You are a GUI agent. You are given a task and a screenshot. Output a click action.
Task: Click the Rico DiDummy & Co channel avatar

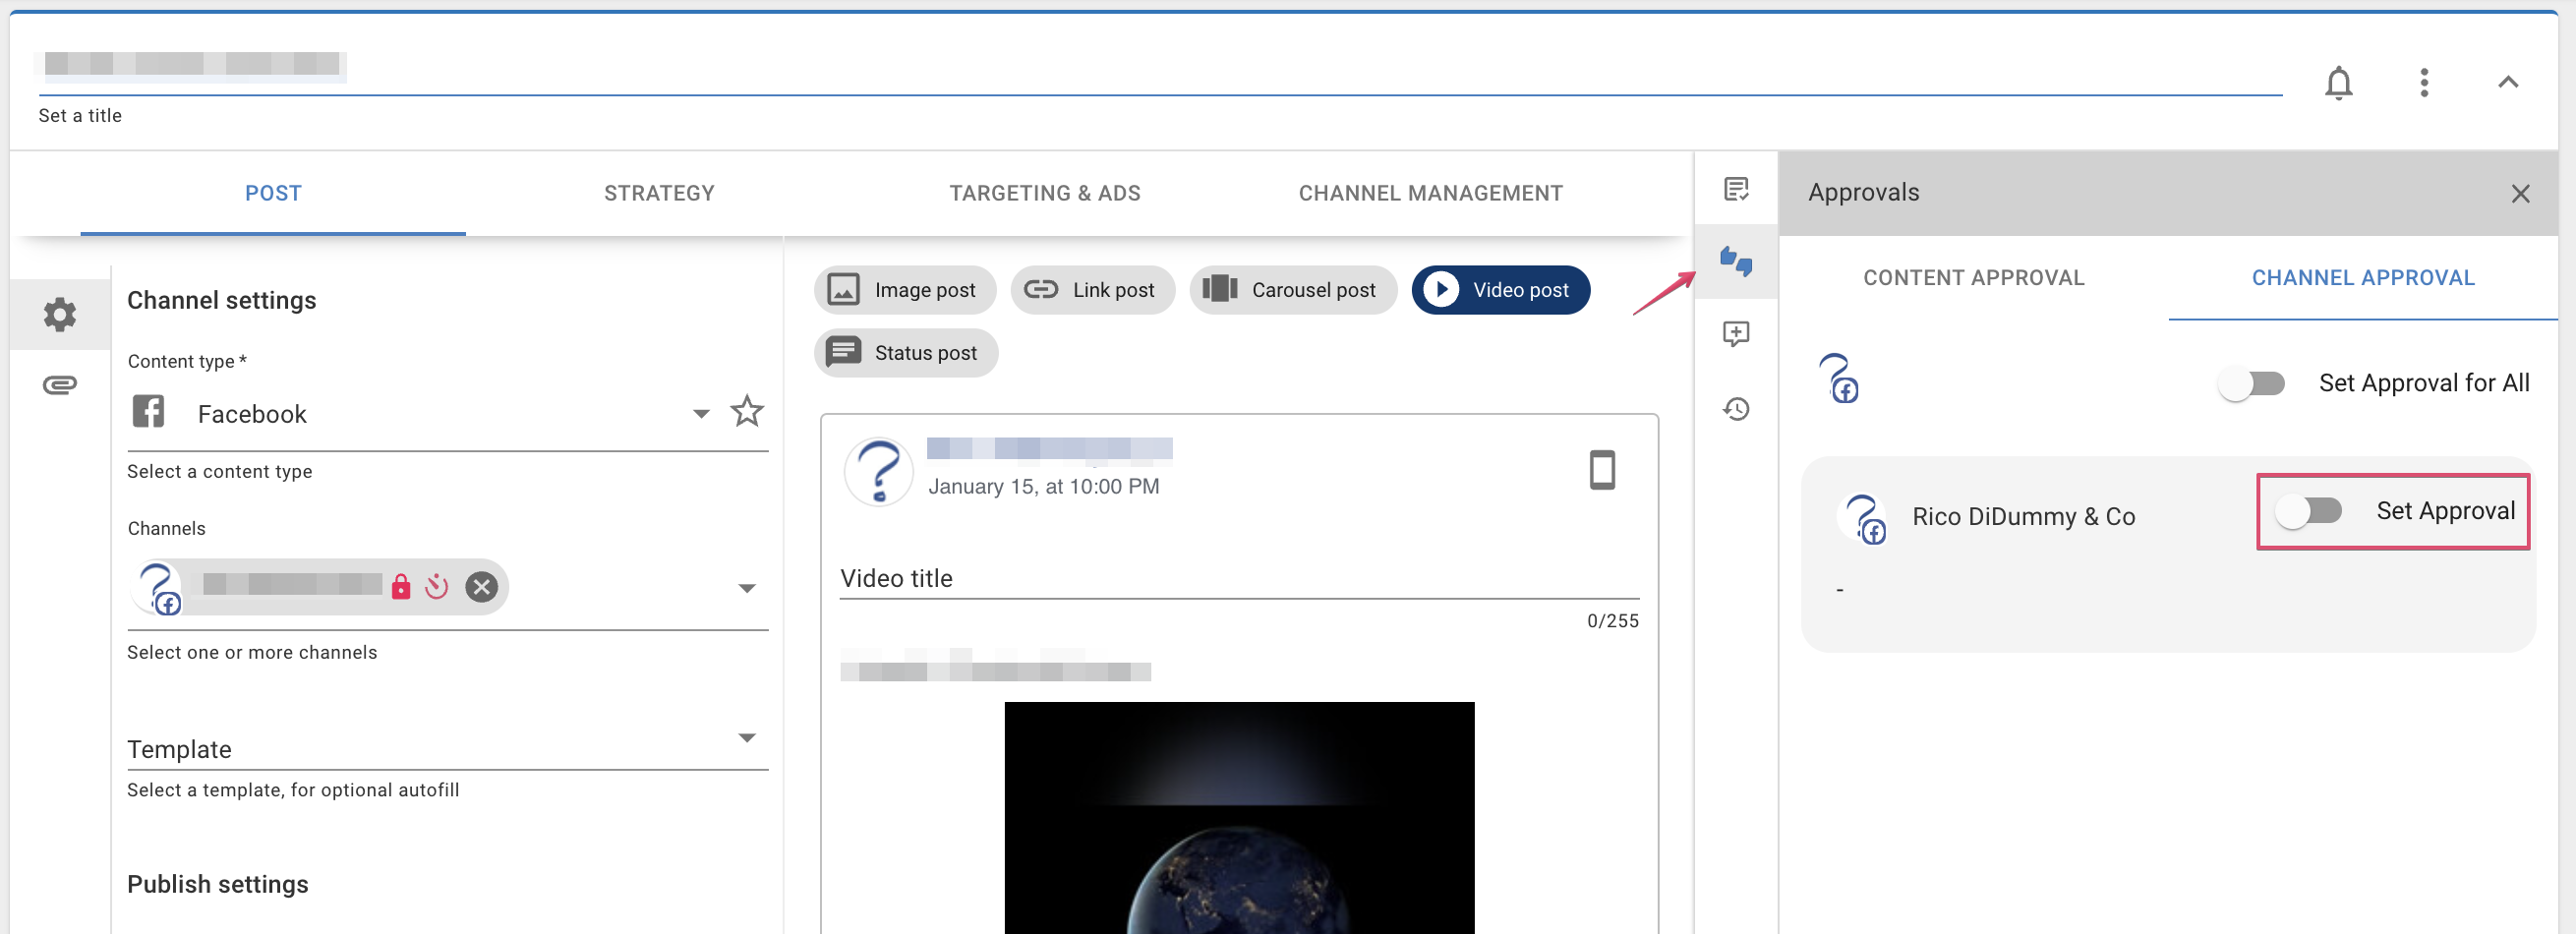[1863, 518]
